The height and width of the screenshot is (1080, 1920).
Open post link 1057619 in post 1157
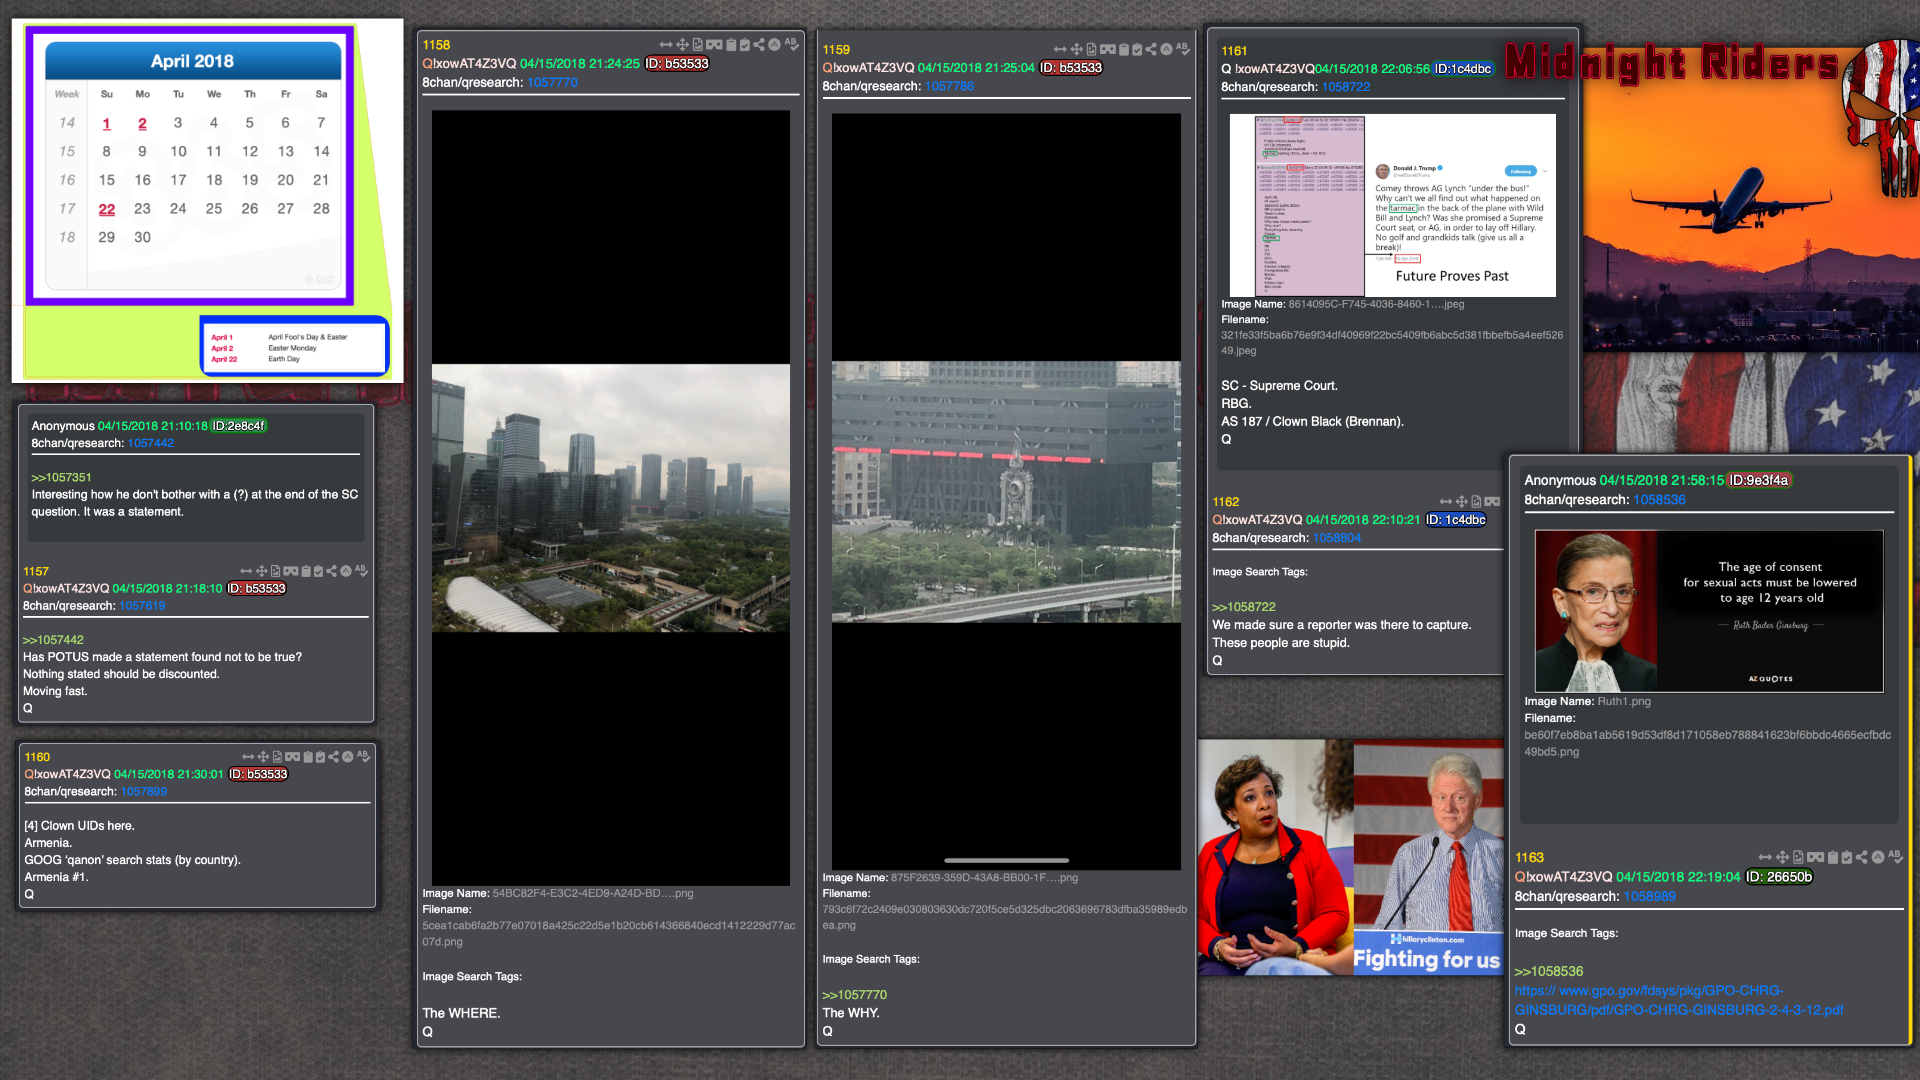tap(142, 606)
